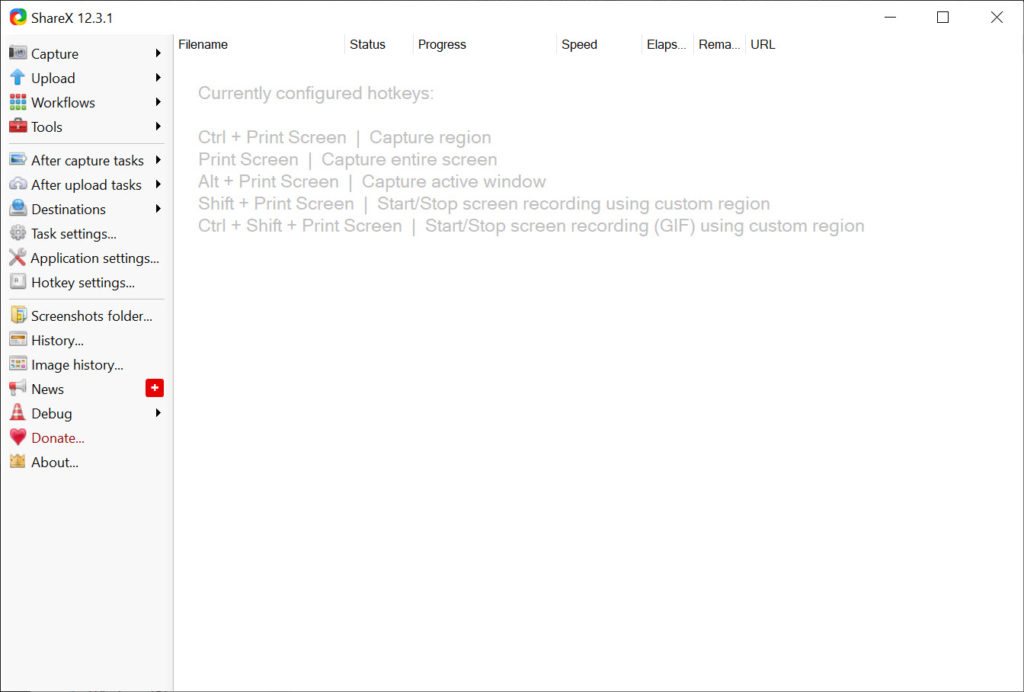Sort the list by Filename column header

point(259,44)
